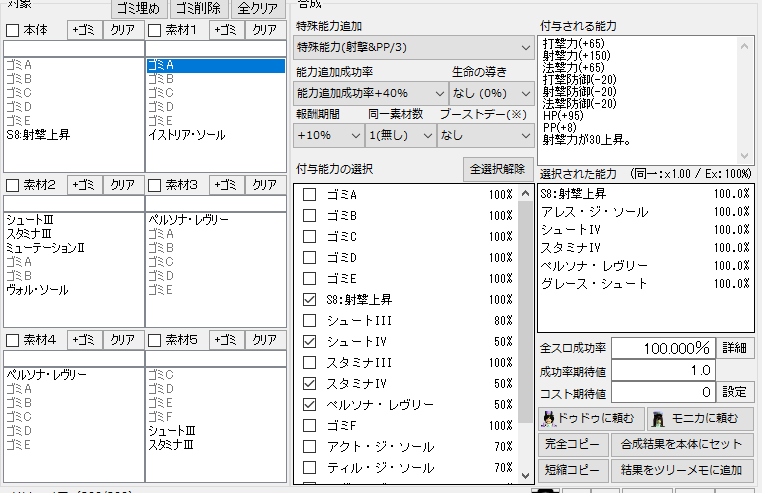The width and height of the screenshot is (762, 493).
Task: Click the 完全コピー button
Action: point(572,444)
